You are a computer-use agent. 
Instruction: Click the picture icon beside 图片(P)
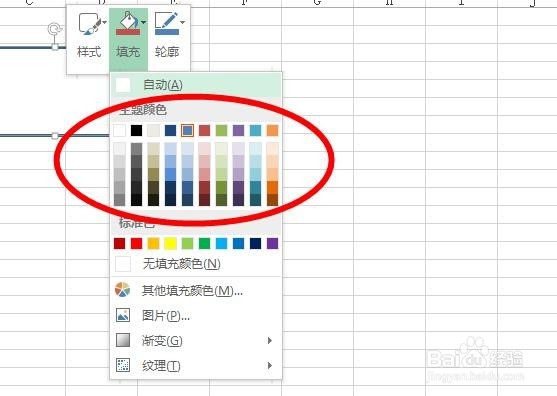point(123,315)
